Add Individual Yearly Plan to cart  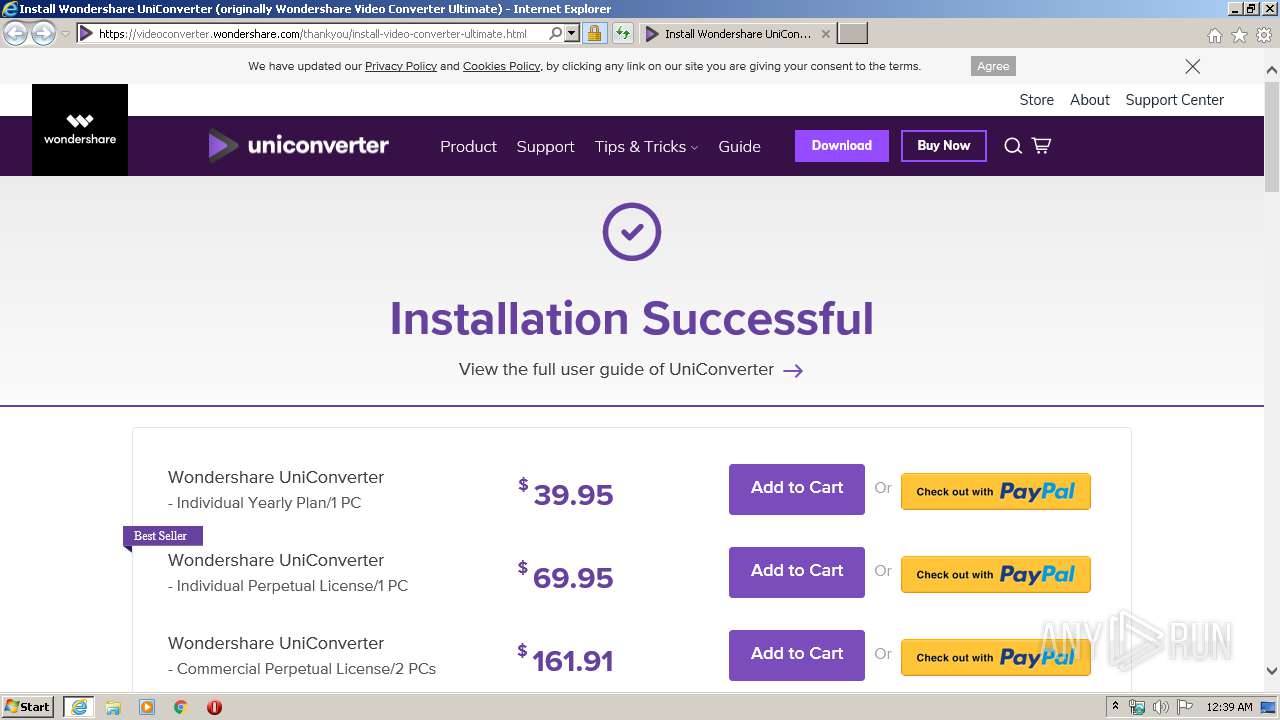pyautogui.click(x=797, y=489)
